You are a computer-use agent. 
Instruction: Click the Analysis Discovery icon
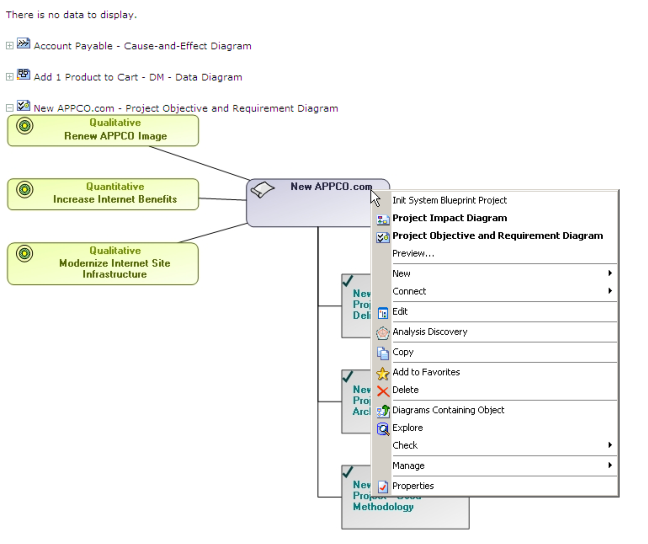point(382,332)
